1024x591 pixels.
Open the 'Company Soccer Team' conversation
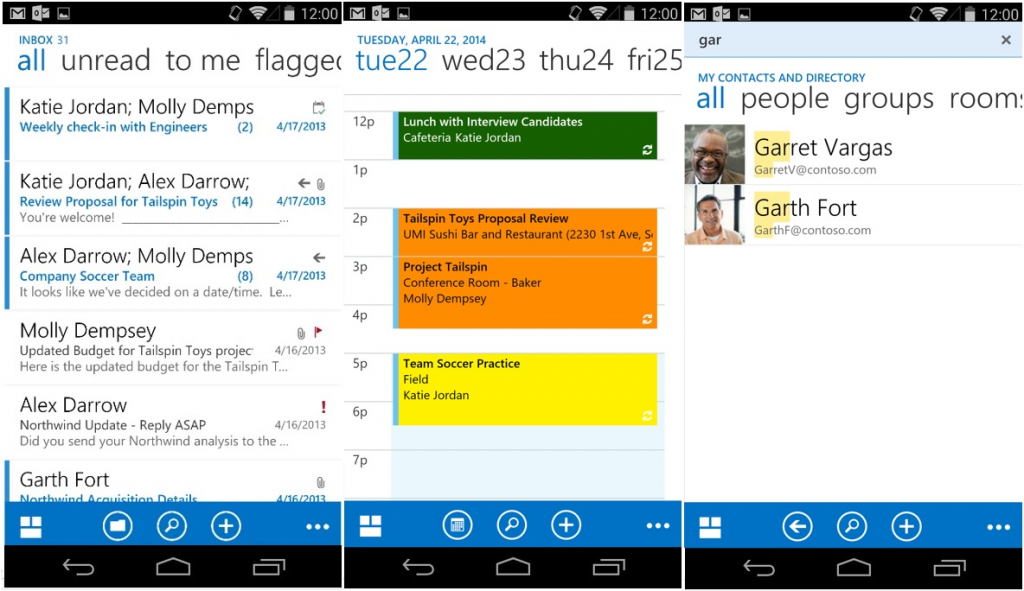(x=173, y=273)
